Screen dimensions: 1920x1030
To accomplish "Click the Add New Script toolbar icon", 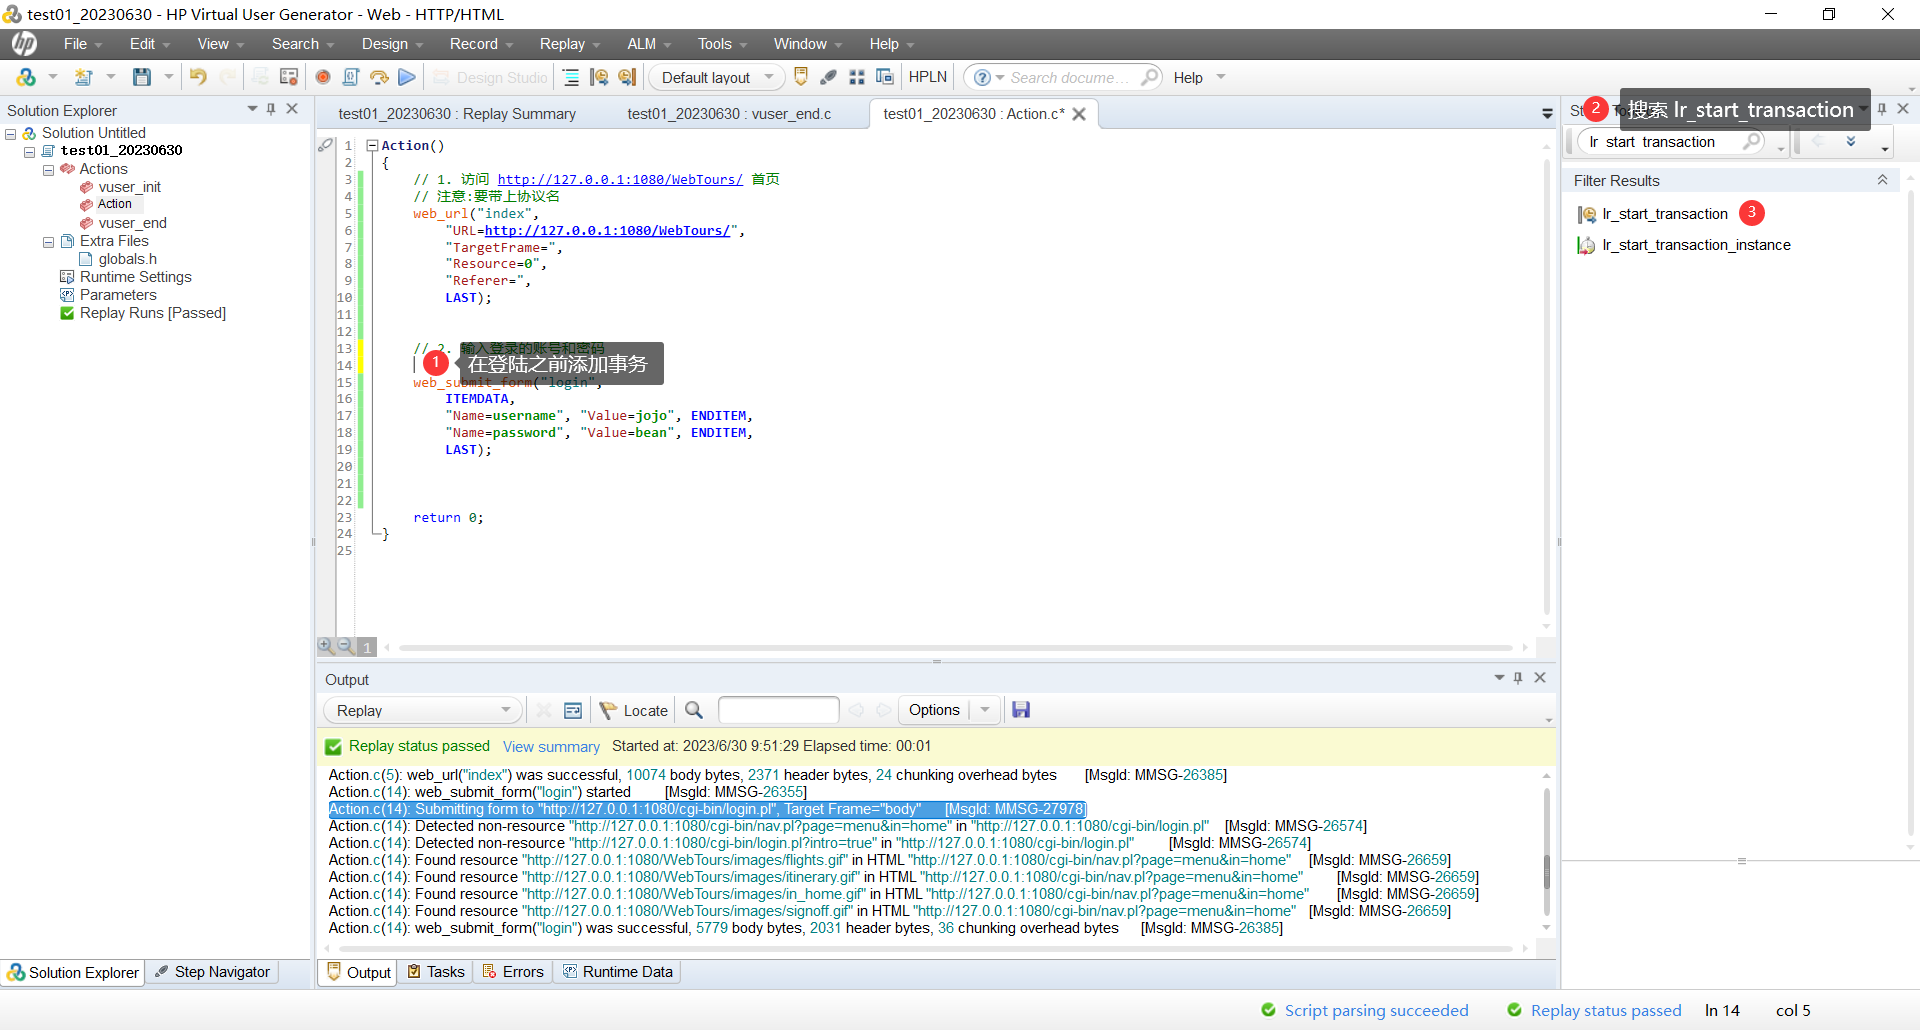I will 84,77.
